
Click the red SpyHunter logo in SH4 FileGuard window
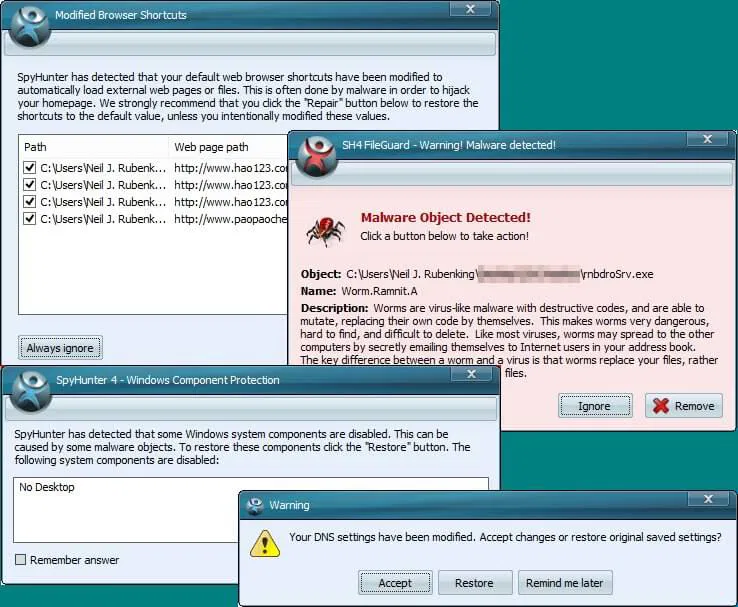(x=316, y=156)
